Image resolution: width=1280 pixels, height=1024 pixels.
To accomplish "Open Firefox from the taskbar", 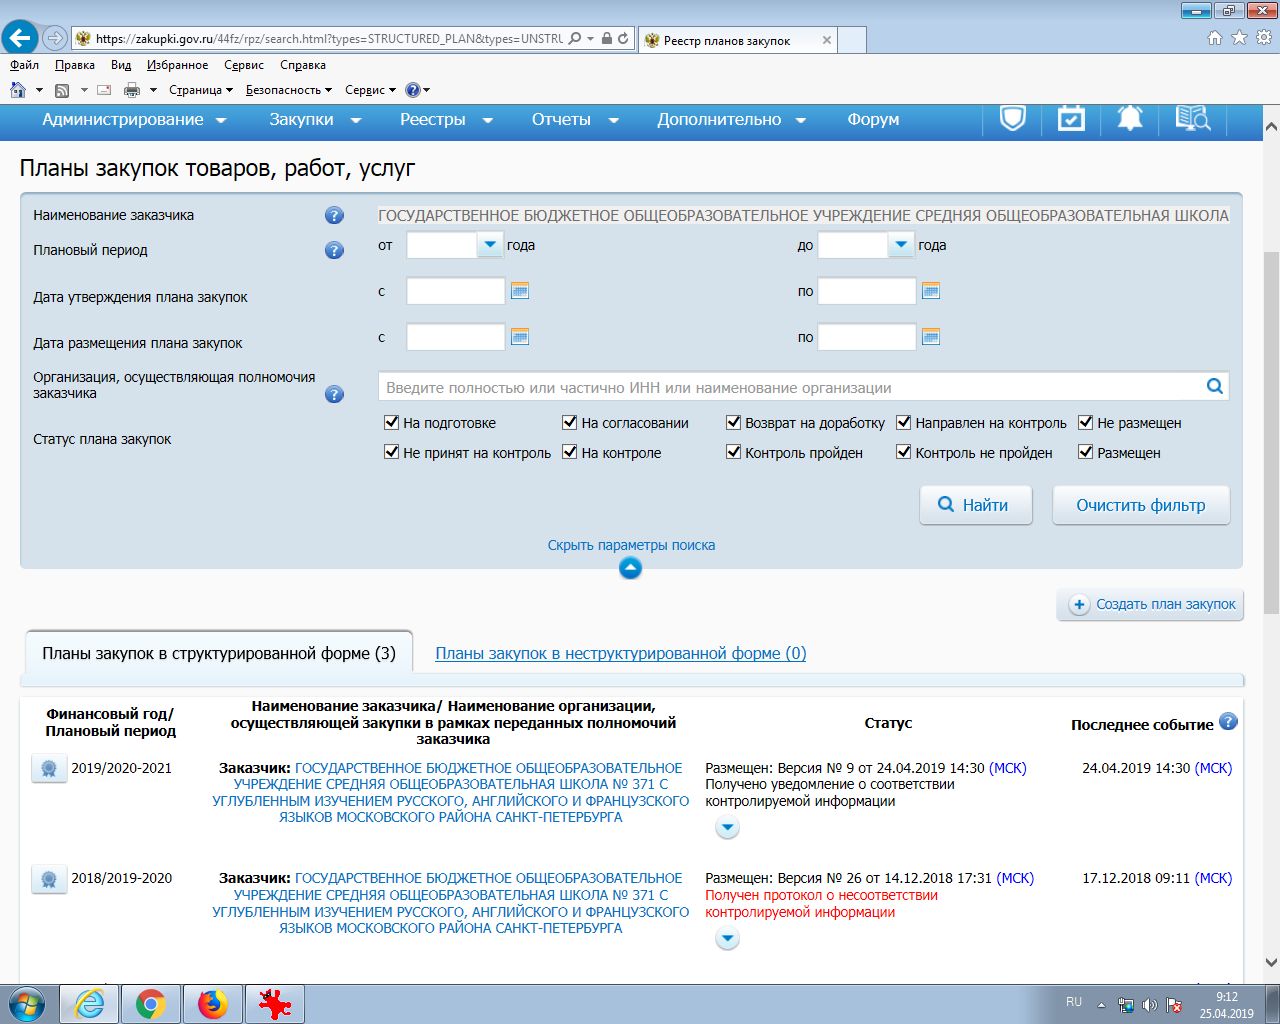I will click(212, 1004).
